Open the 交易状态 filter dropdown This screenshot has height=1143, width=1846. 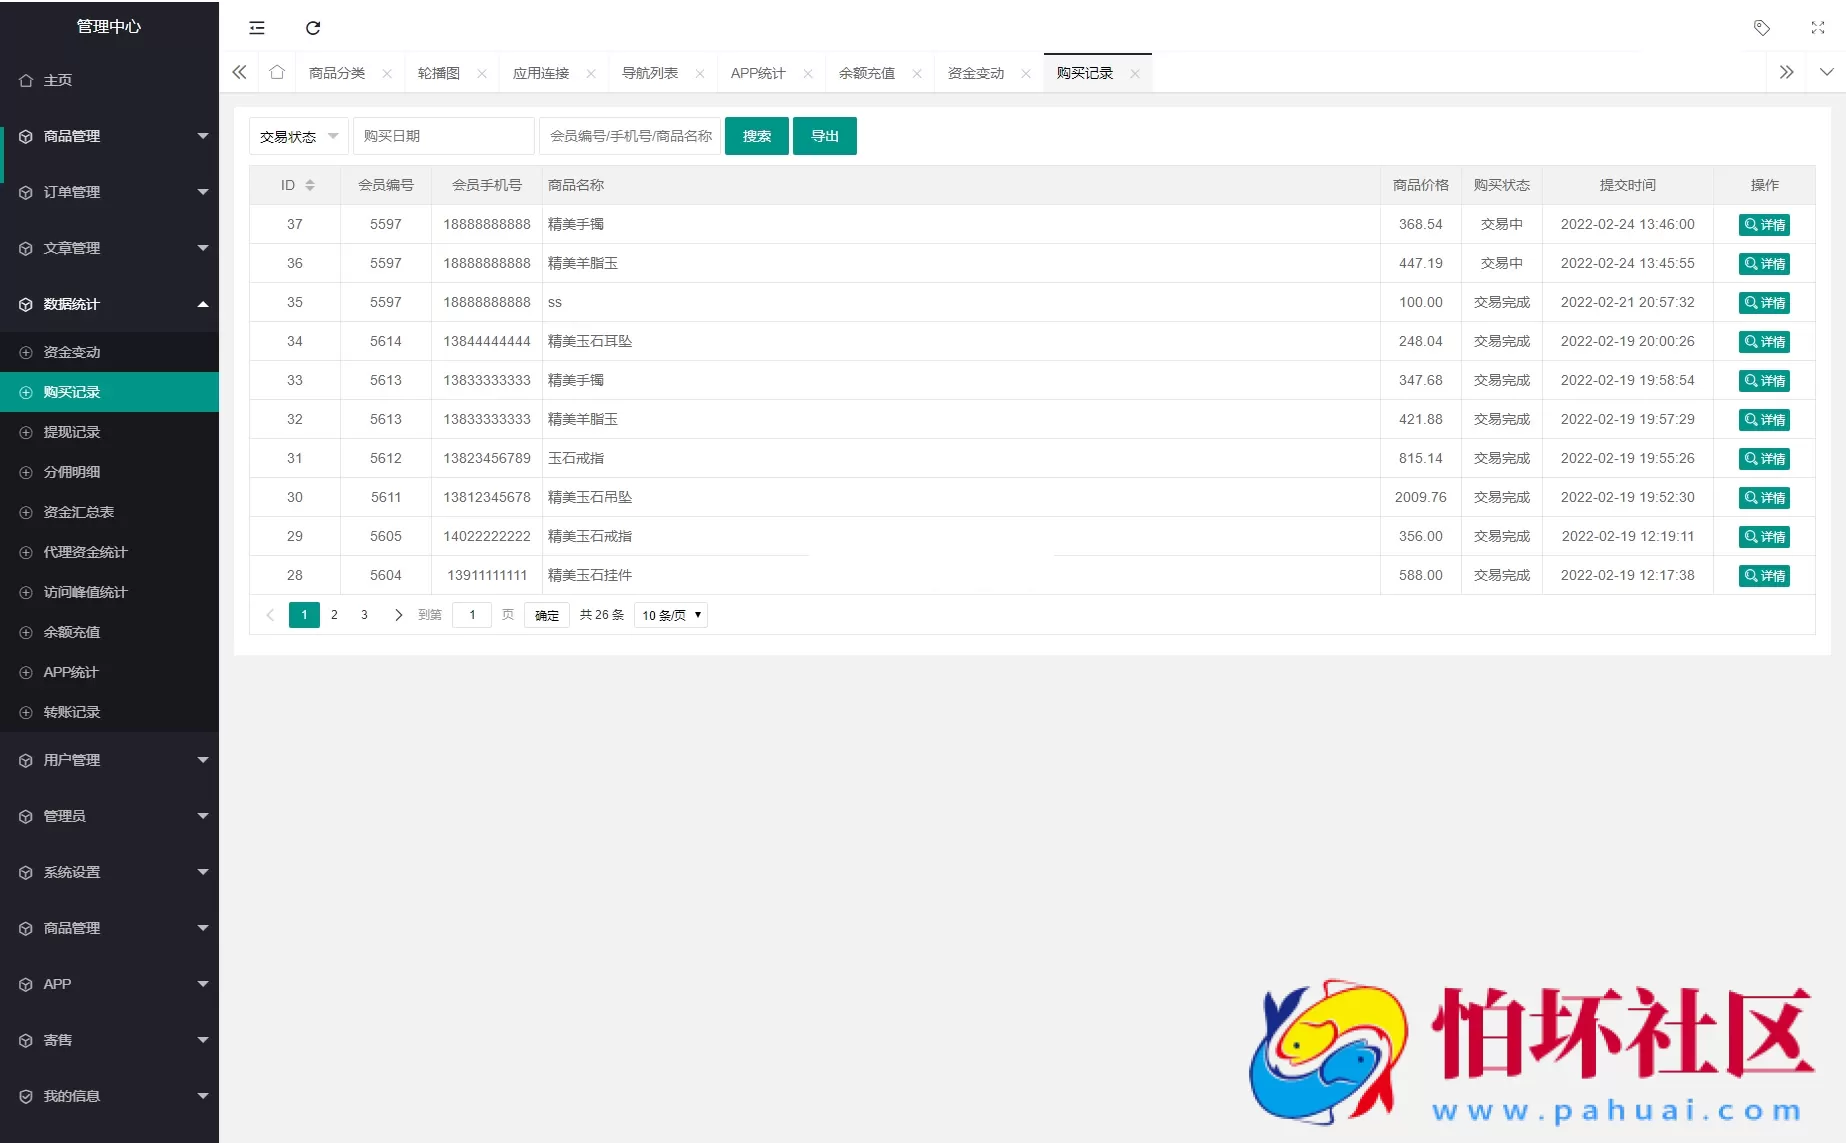(297, 136)
